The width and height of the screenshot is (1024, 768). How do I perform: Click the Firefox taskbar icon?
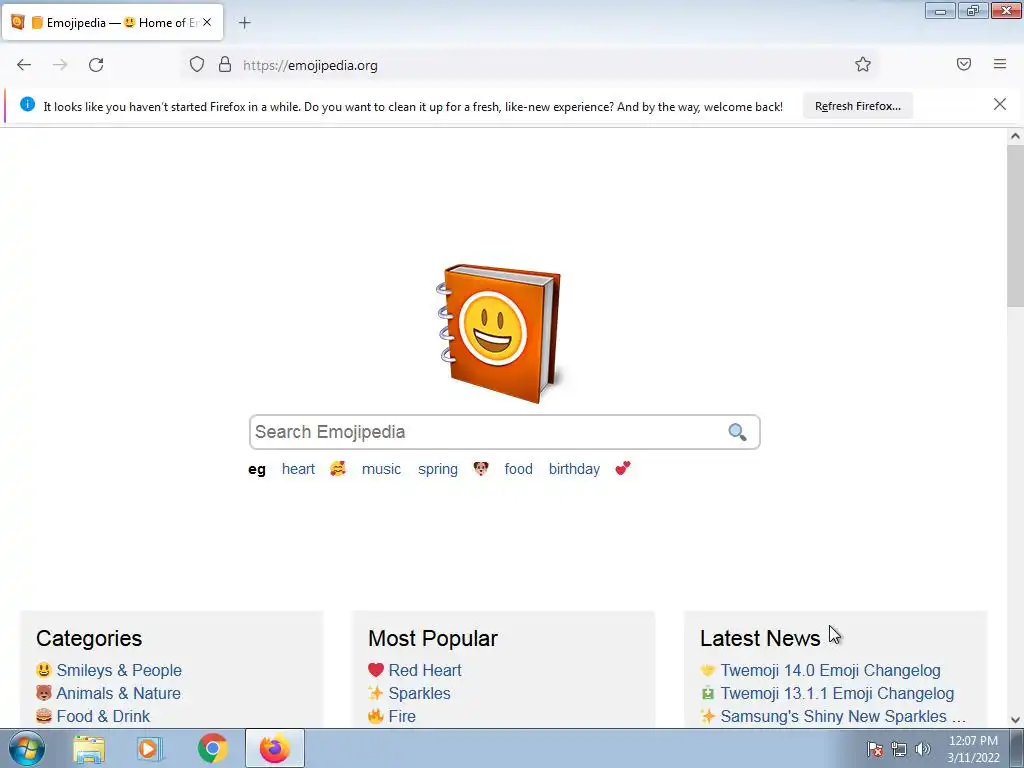pyautogui.click(x=274, y=748)
